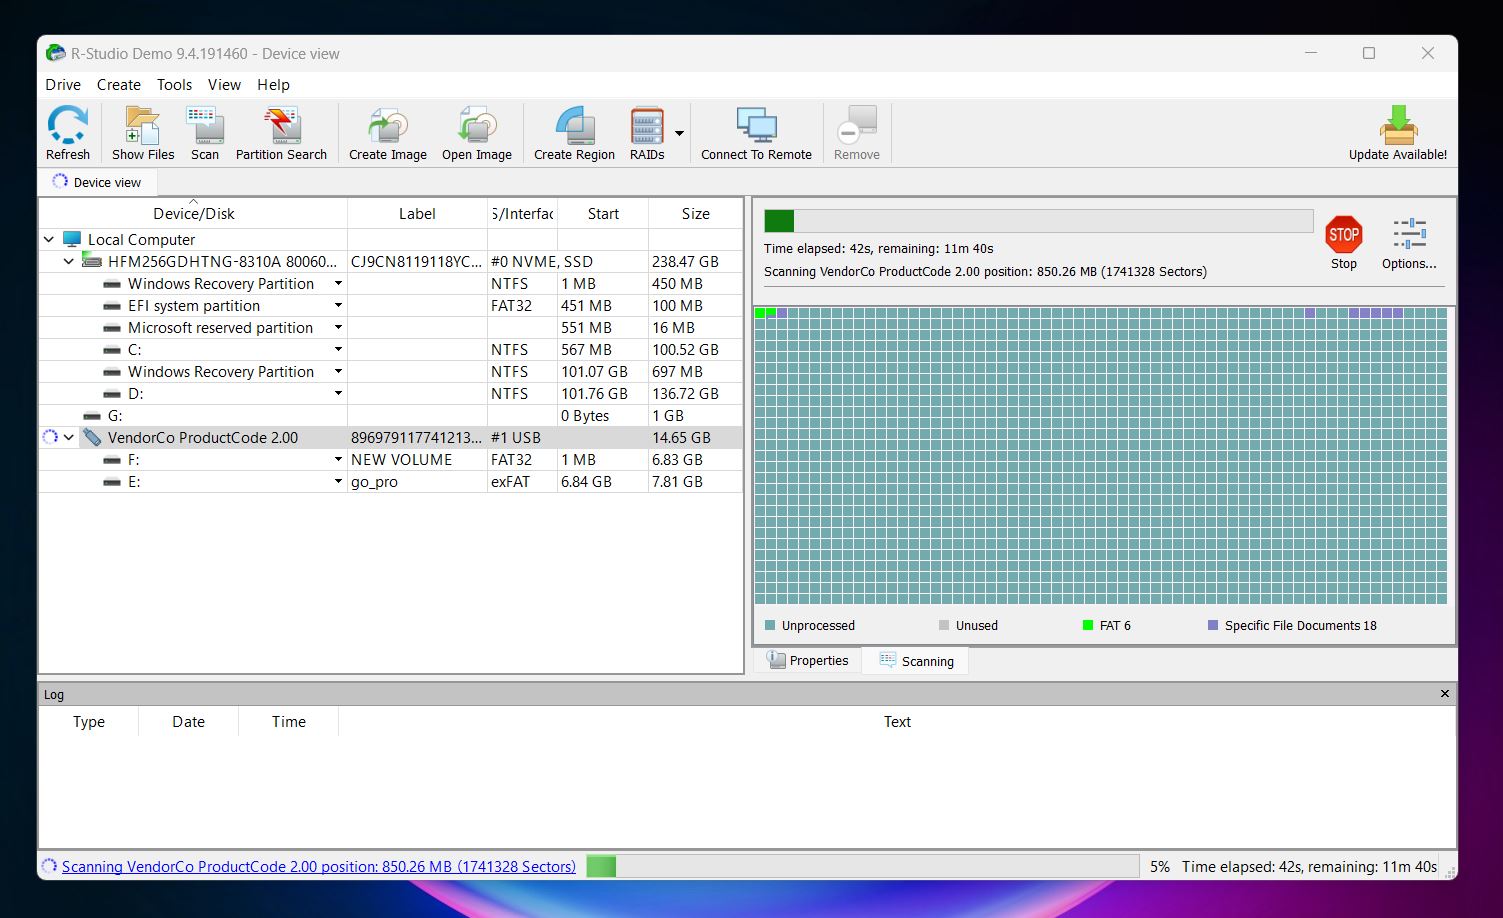Click the C: partition icon

click(112, 350)
